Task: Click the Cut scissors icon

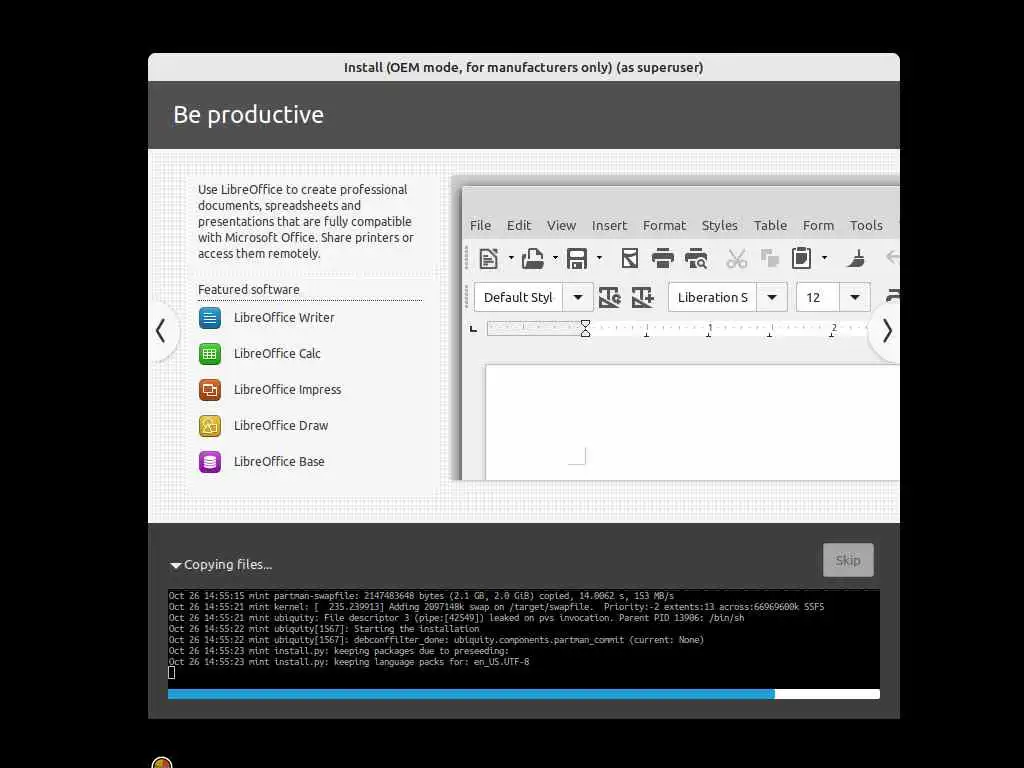Action: [737, 259]
